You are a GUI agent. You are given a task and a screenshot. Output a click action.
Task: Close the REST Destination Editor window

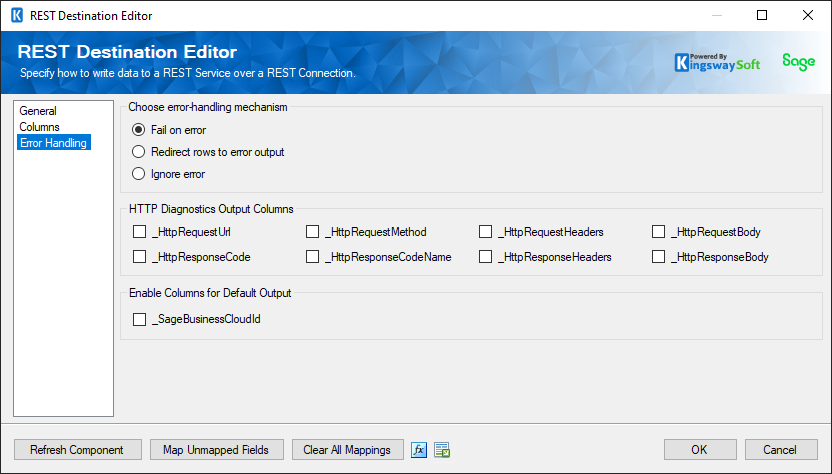808,15
